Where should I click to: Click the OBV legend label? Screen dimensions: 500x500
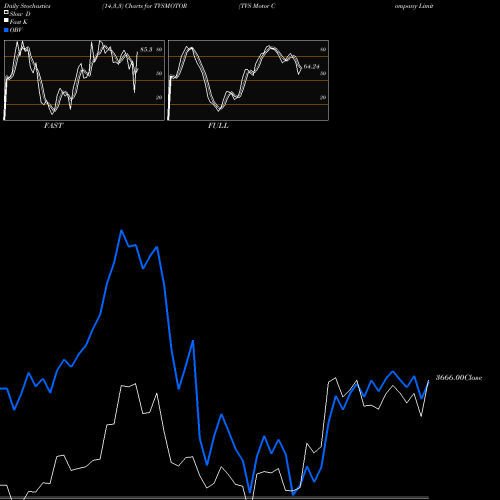[16, 30]
